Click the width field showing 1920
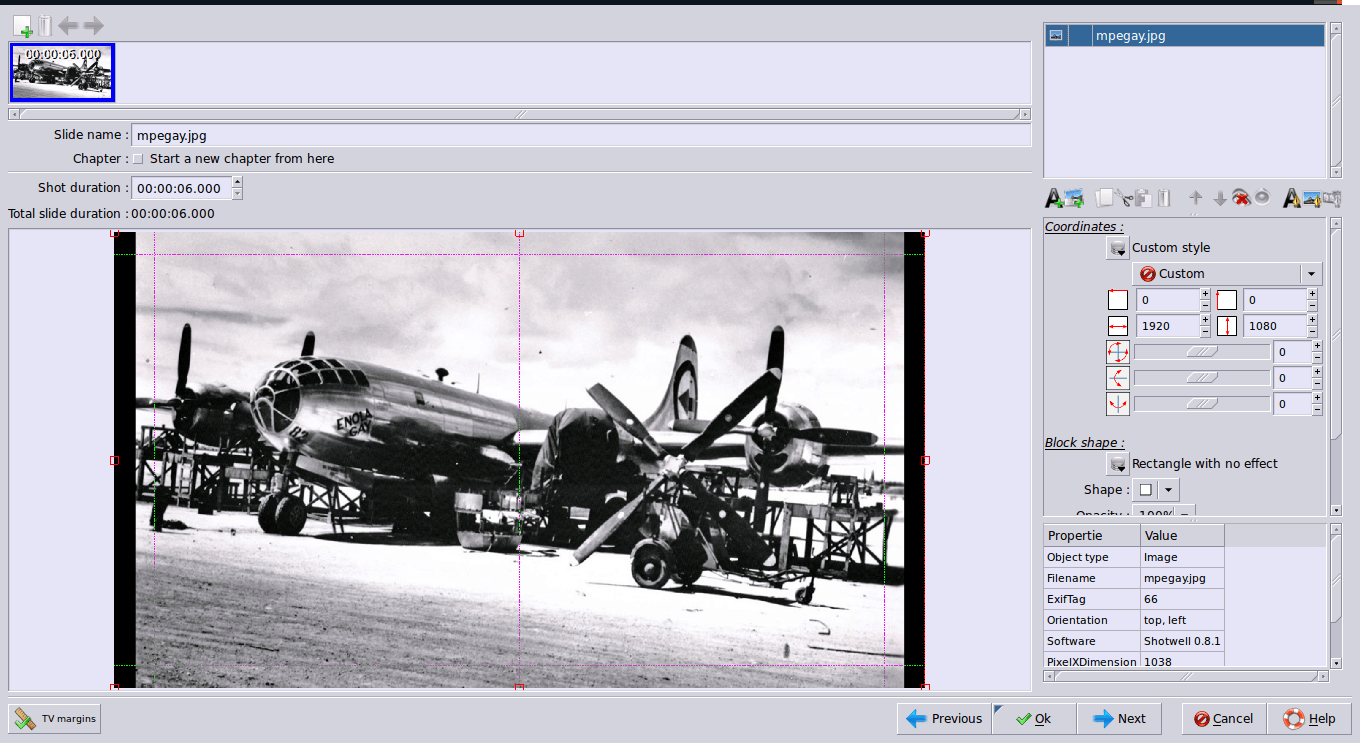Screen dimensions: 1360x743 point(1168,326)
